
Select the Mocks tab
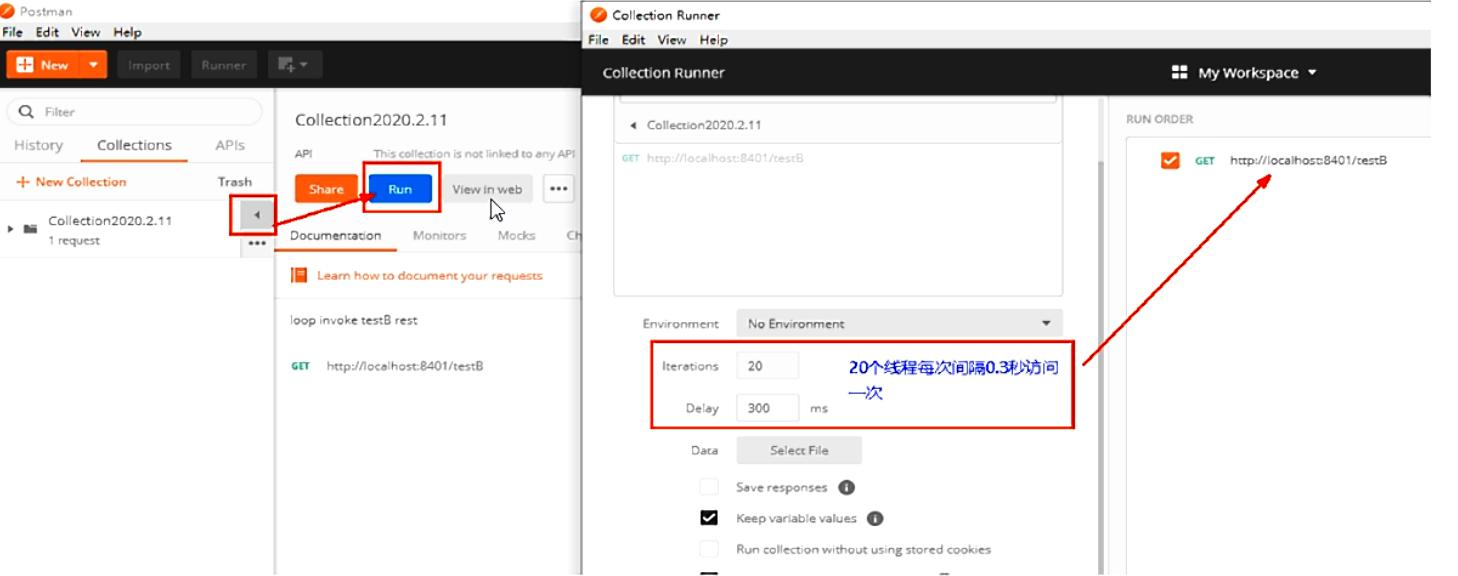pos(516,236)
